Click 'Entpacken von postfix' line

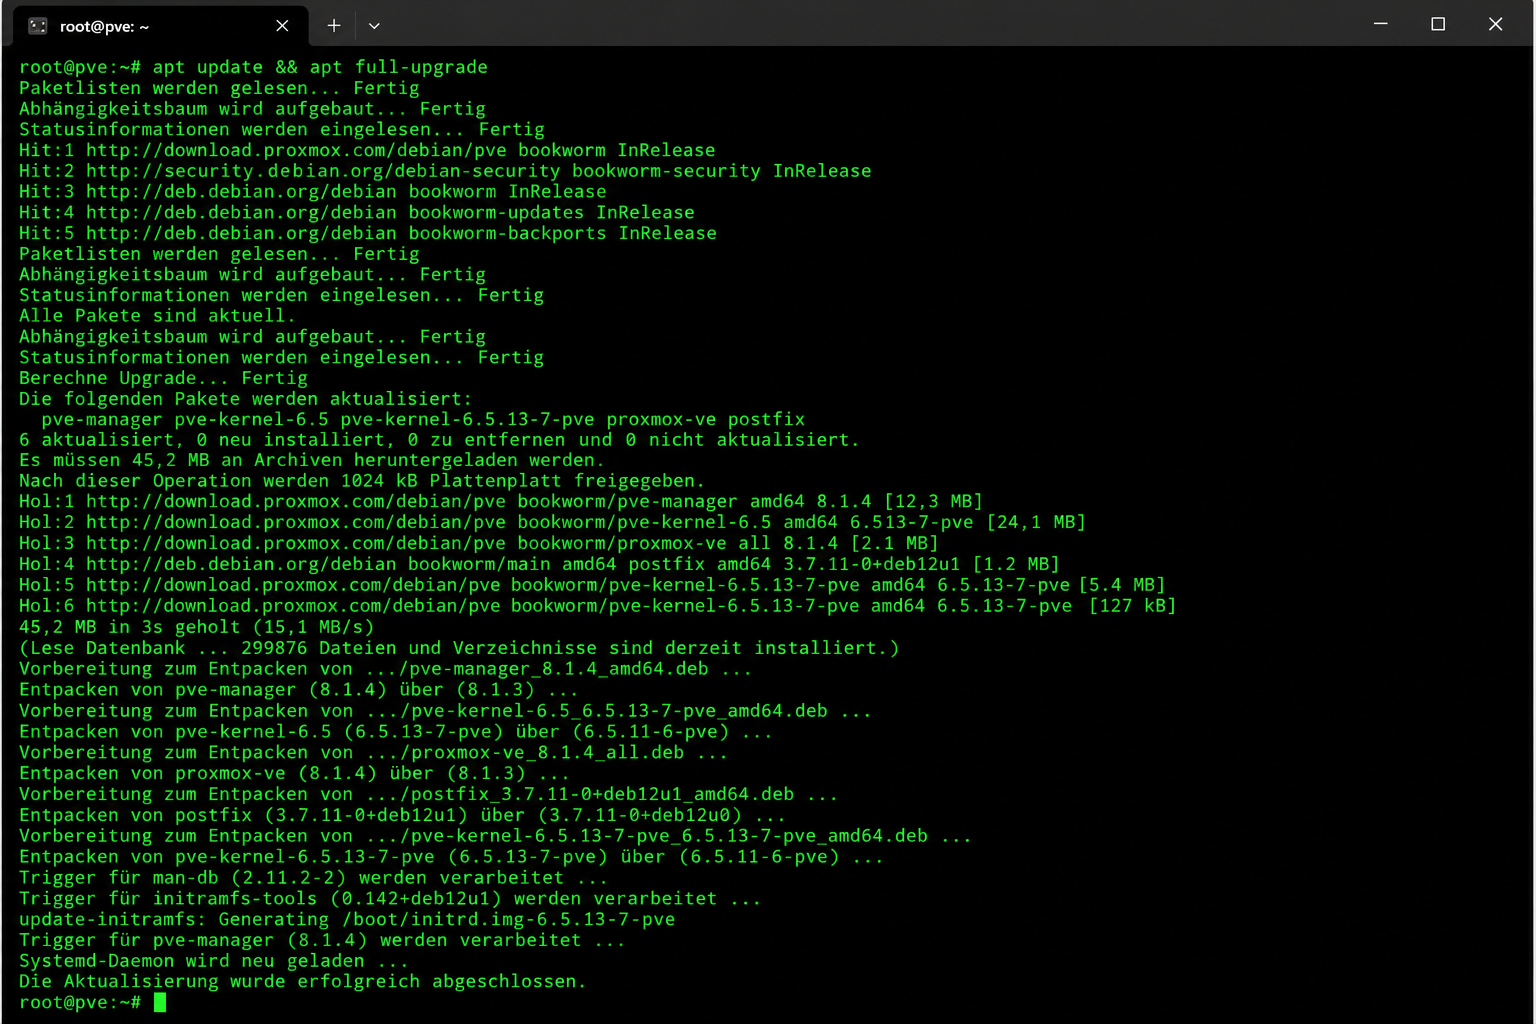[402, 815]
